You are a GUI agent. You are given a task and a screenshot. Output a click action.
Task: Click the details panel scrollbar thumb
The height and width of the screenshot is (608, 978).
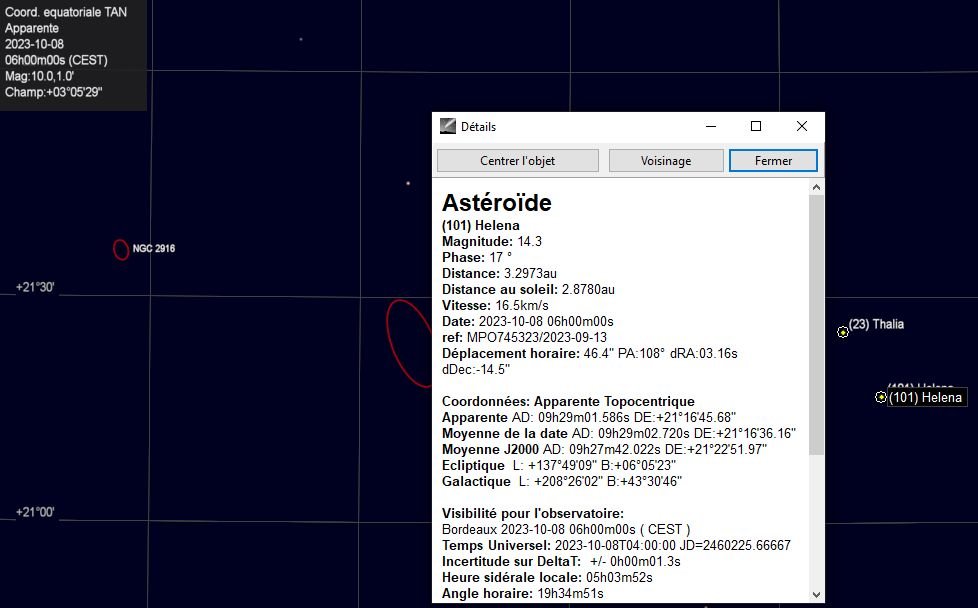[816, 320]
